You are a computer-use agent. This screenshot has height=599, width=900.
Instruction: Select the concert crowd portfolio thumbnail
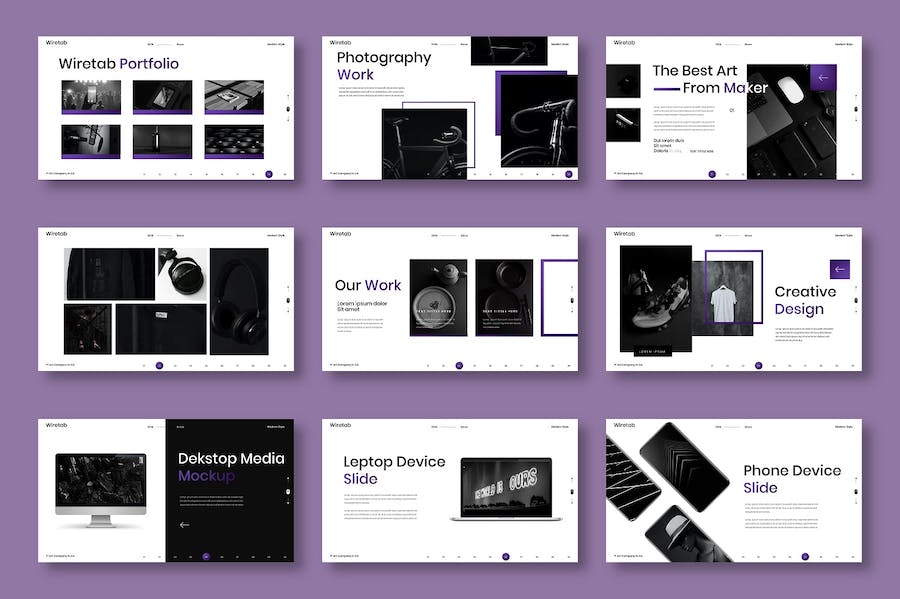pyautogui.click(x=91, y=97)
